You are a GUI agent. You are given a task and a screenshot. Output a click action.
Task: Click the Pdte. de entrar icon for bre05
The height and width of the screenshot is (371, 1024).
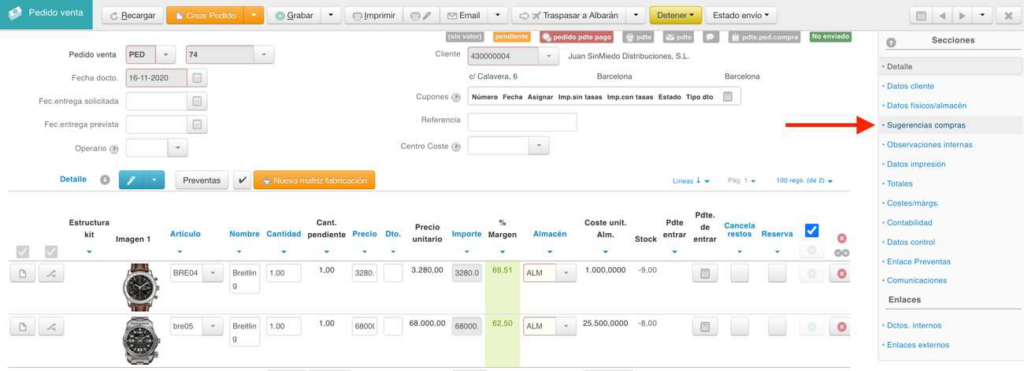[705, 327]
